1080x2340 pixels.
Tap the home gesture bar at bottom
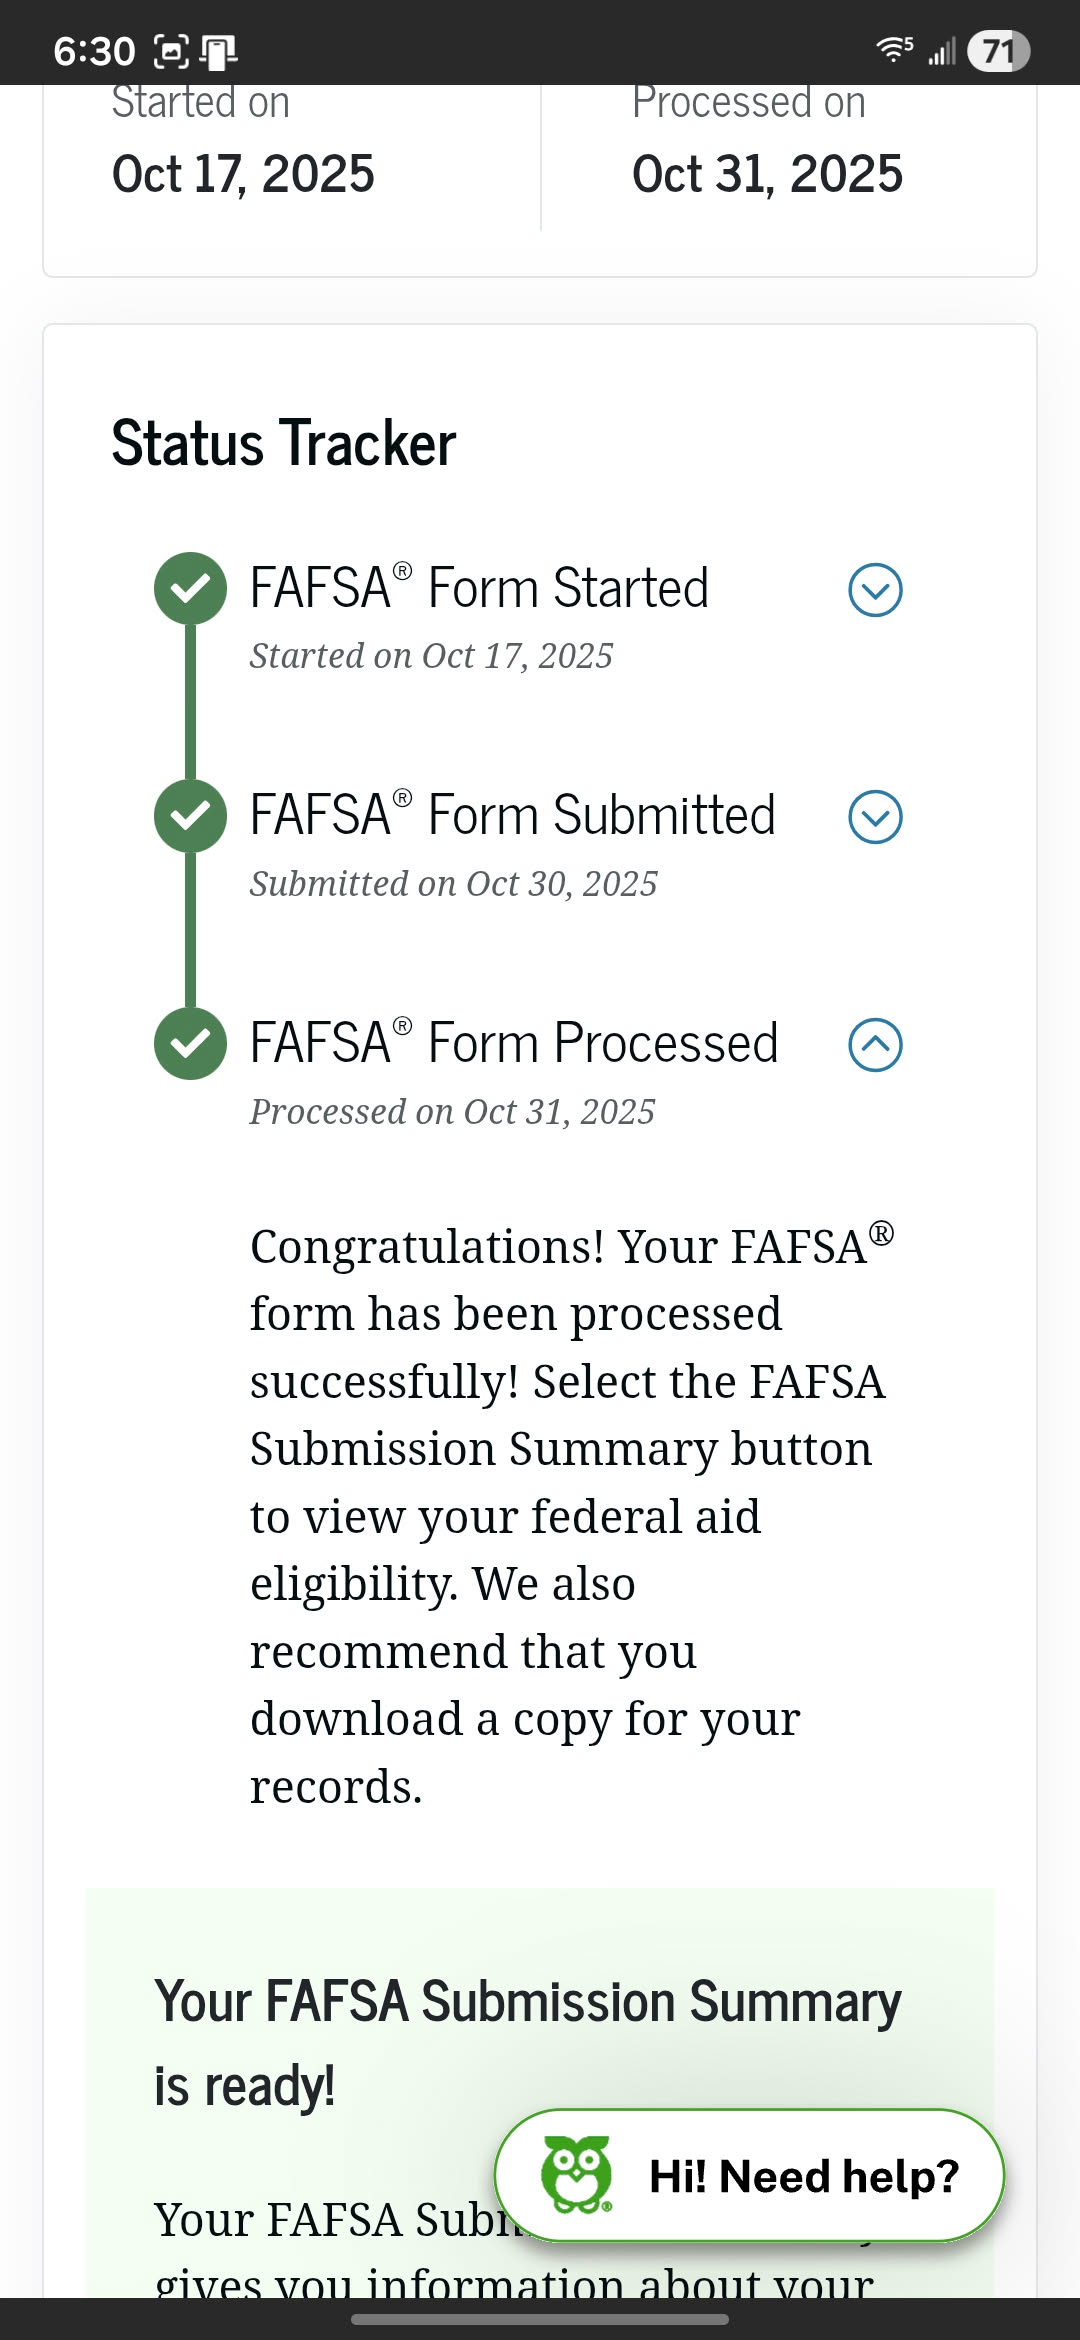tap(540, 2320)
